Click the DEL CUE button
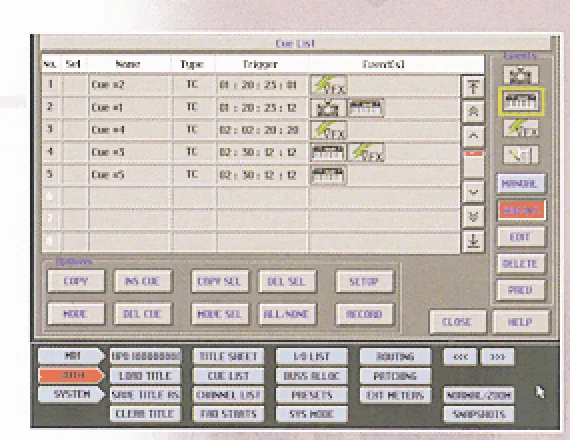Screen dimensions: 570x440 point(142,314)
